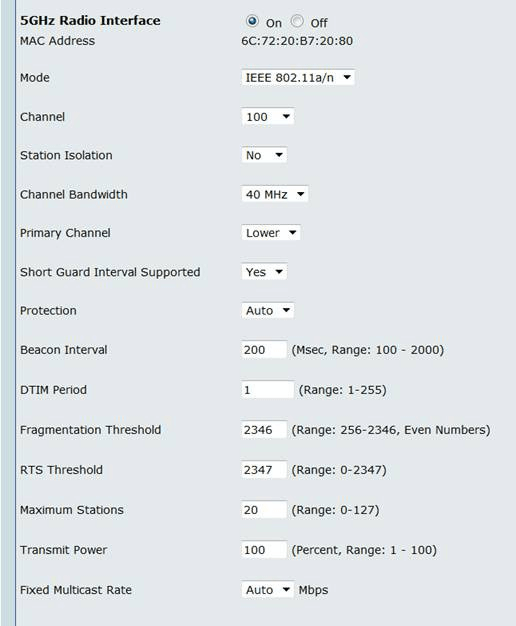Screen dimensions: 516x626
Task: Select the On radio button for 5GHz Radio
Action: [x=252, y=21]
